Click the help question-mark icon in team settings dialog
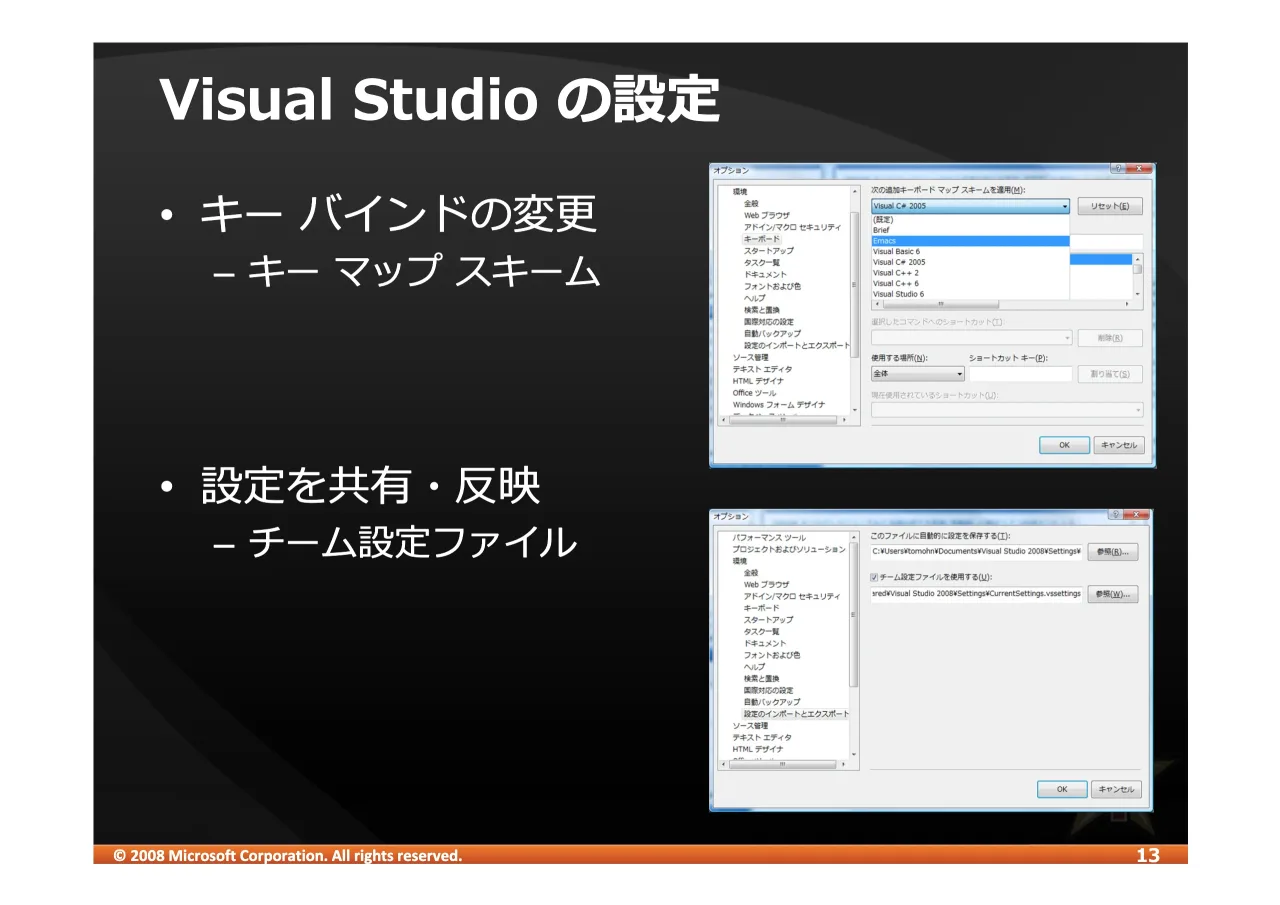The height and width of the screenshot is (905, 1280). click(1115, 514)
